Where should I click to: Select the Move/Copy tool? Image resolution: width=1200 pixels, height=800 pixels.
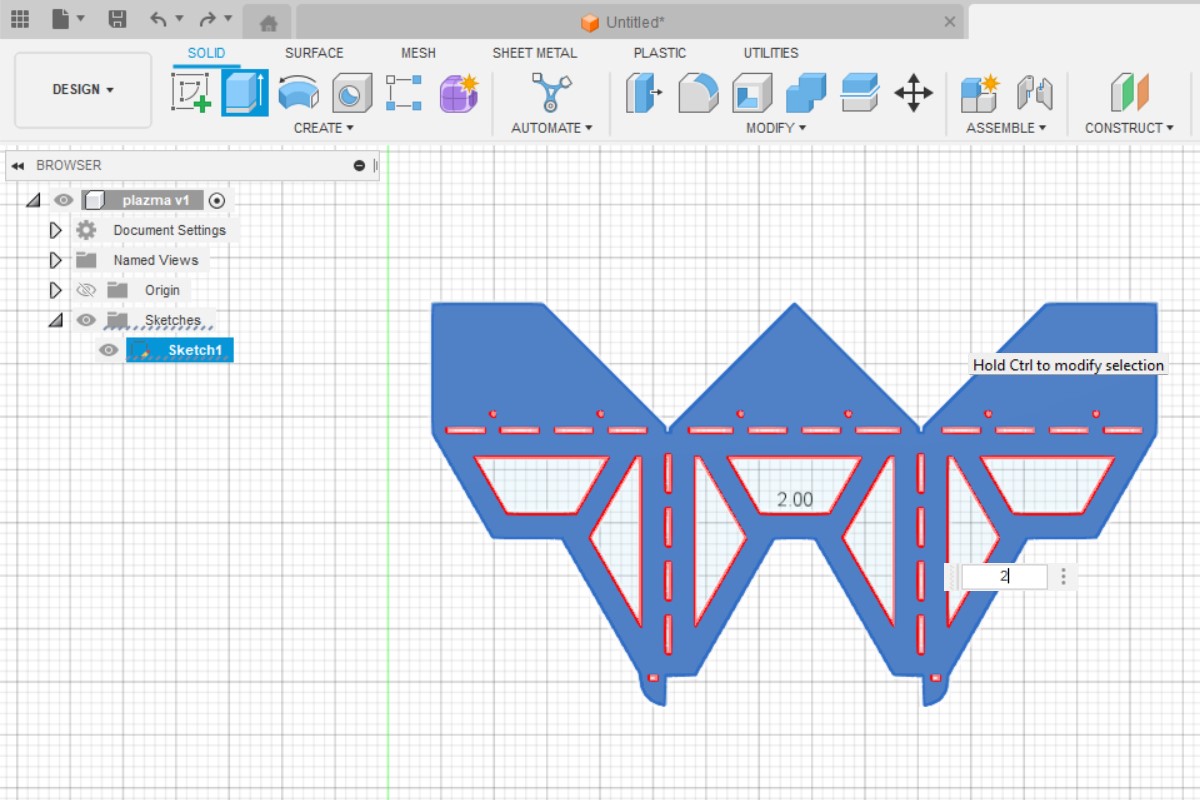point(913,93)
